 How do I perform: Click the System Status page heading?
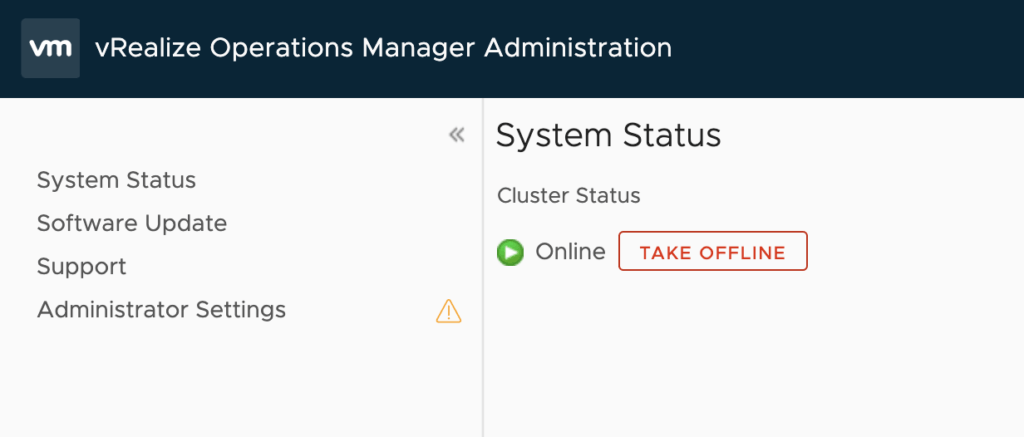coord(608,135)
